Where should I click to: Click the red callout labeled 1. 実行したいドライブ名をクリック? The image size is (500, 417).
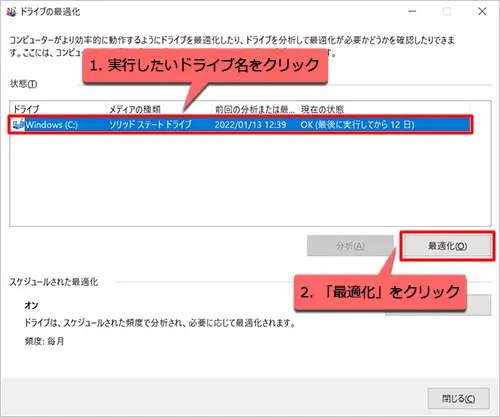pos(205,66)
